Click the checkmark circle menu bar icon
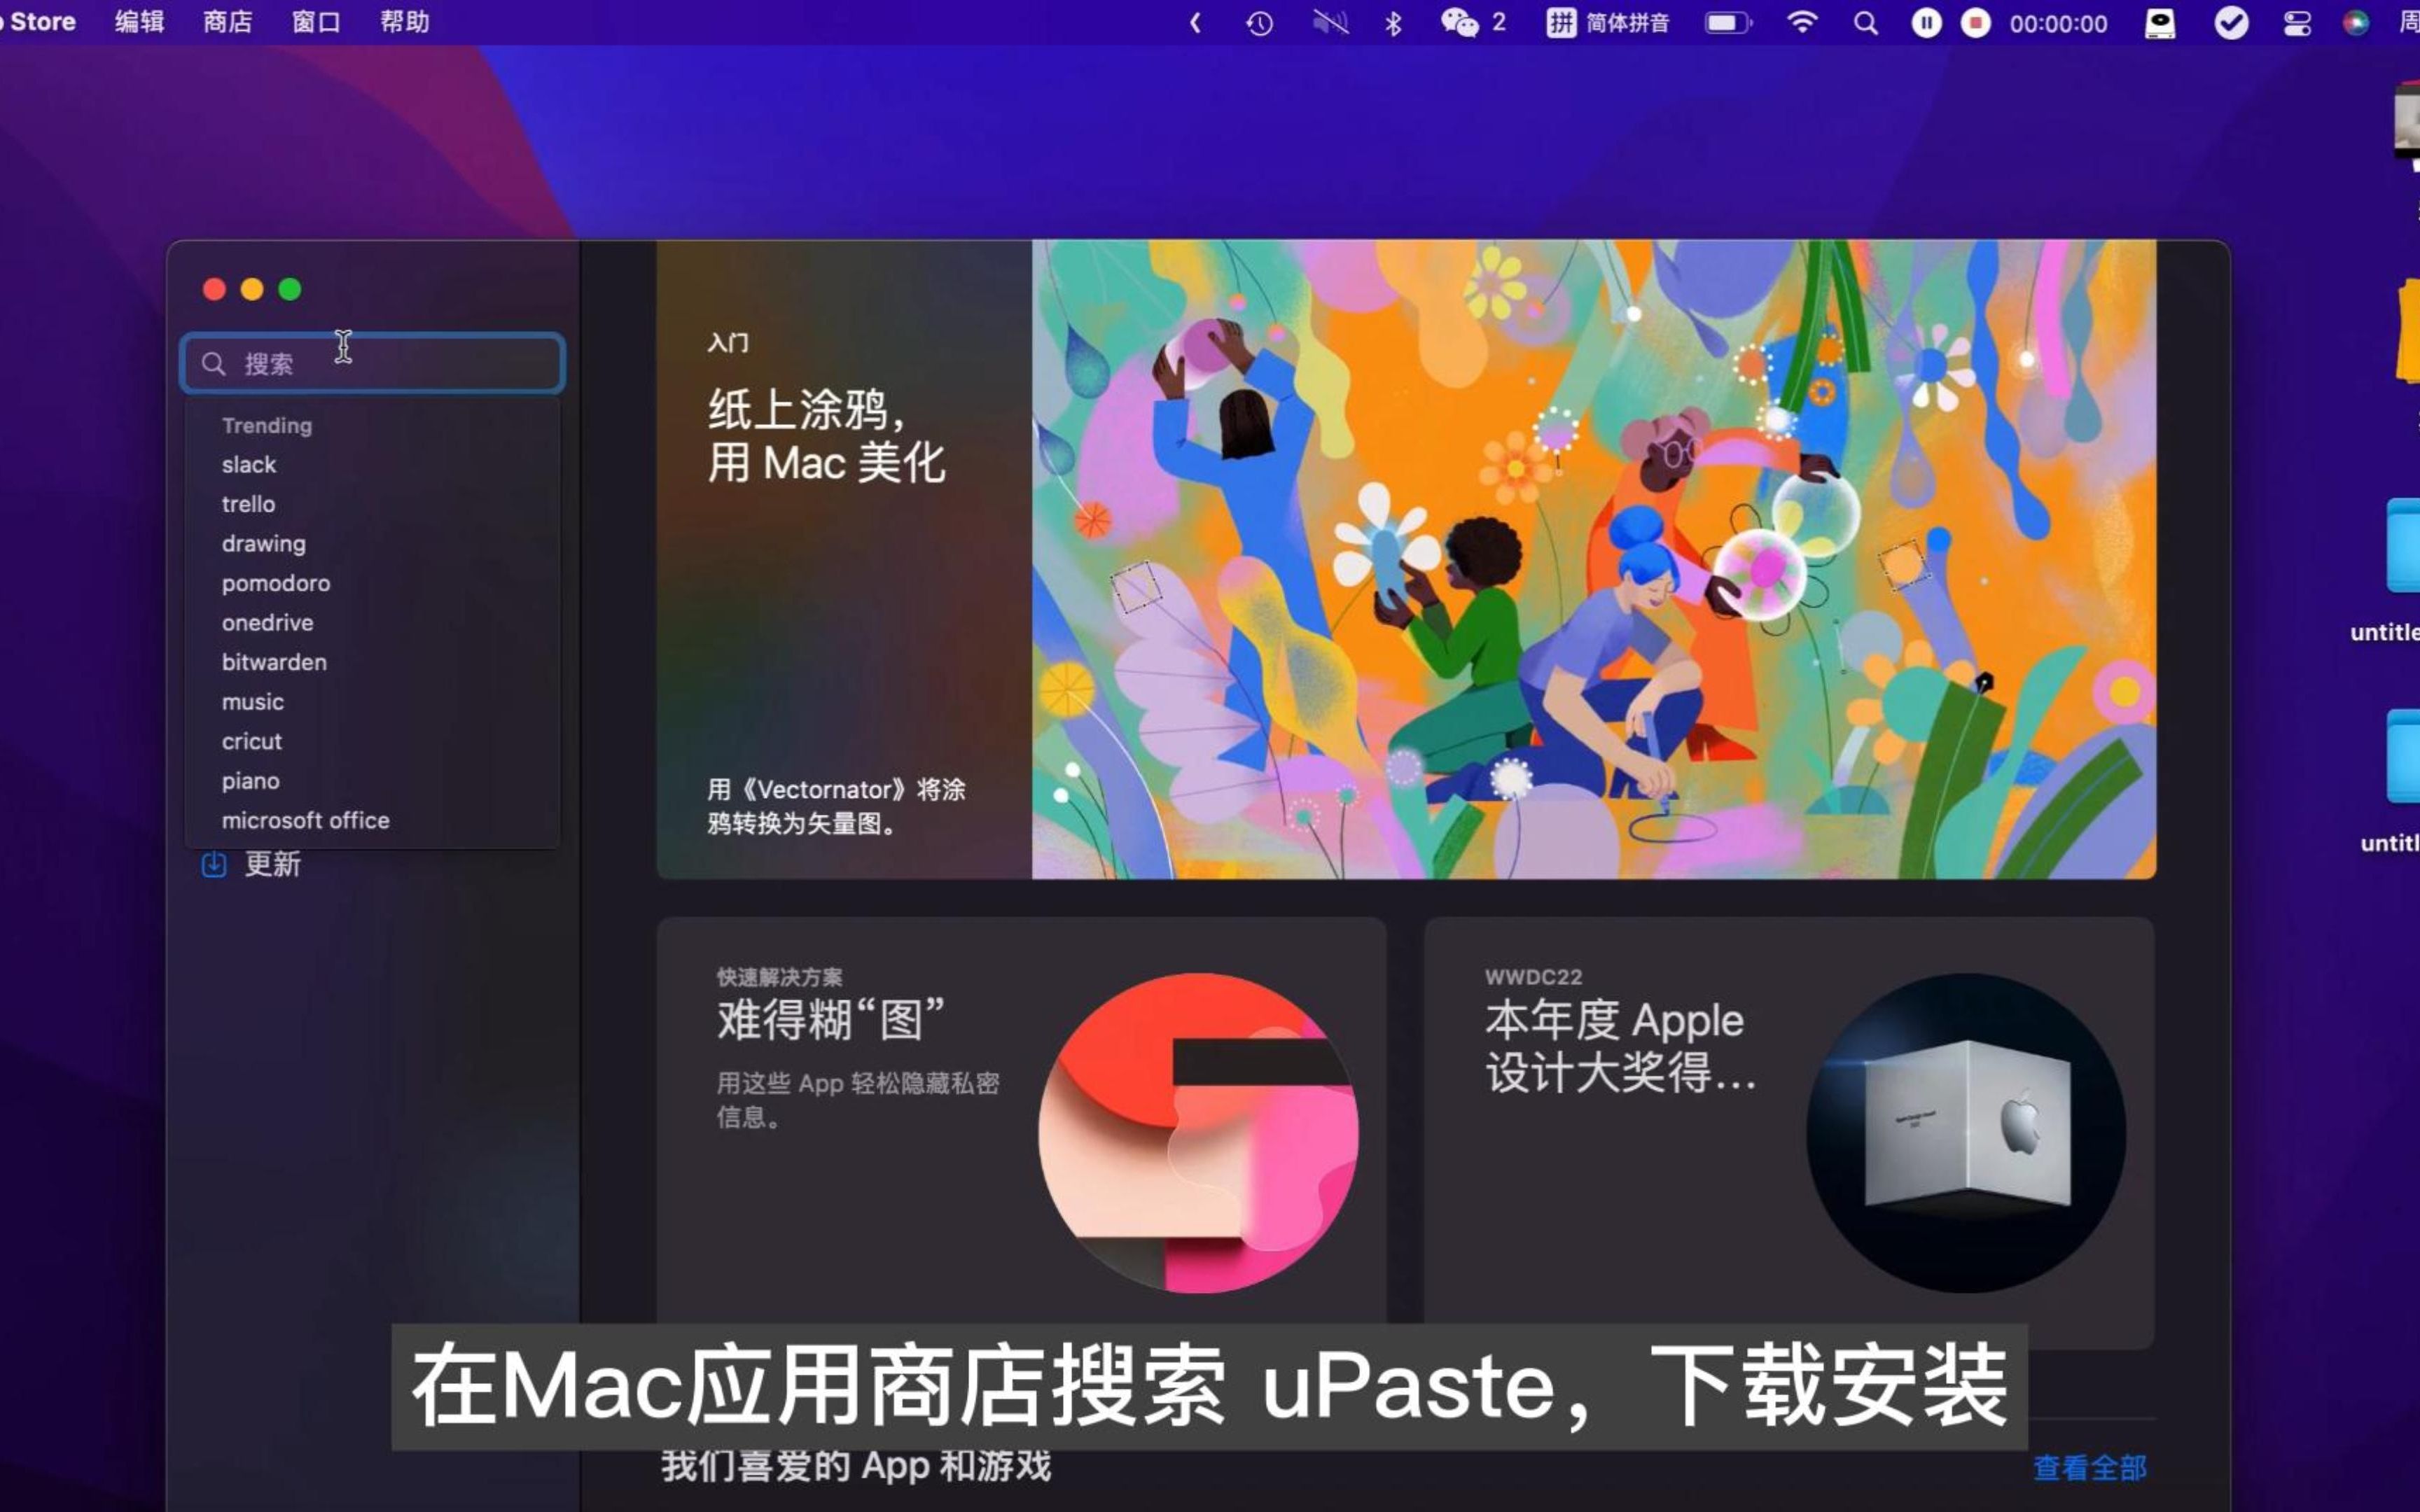The height and width of the screenshot is (1512, 2420). pos(2231,23)
